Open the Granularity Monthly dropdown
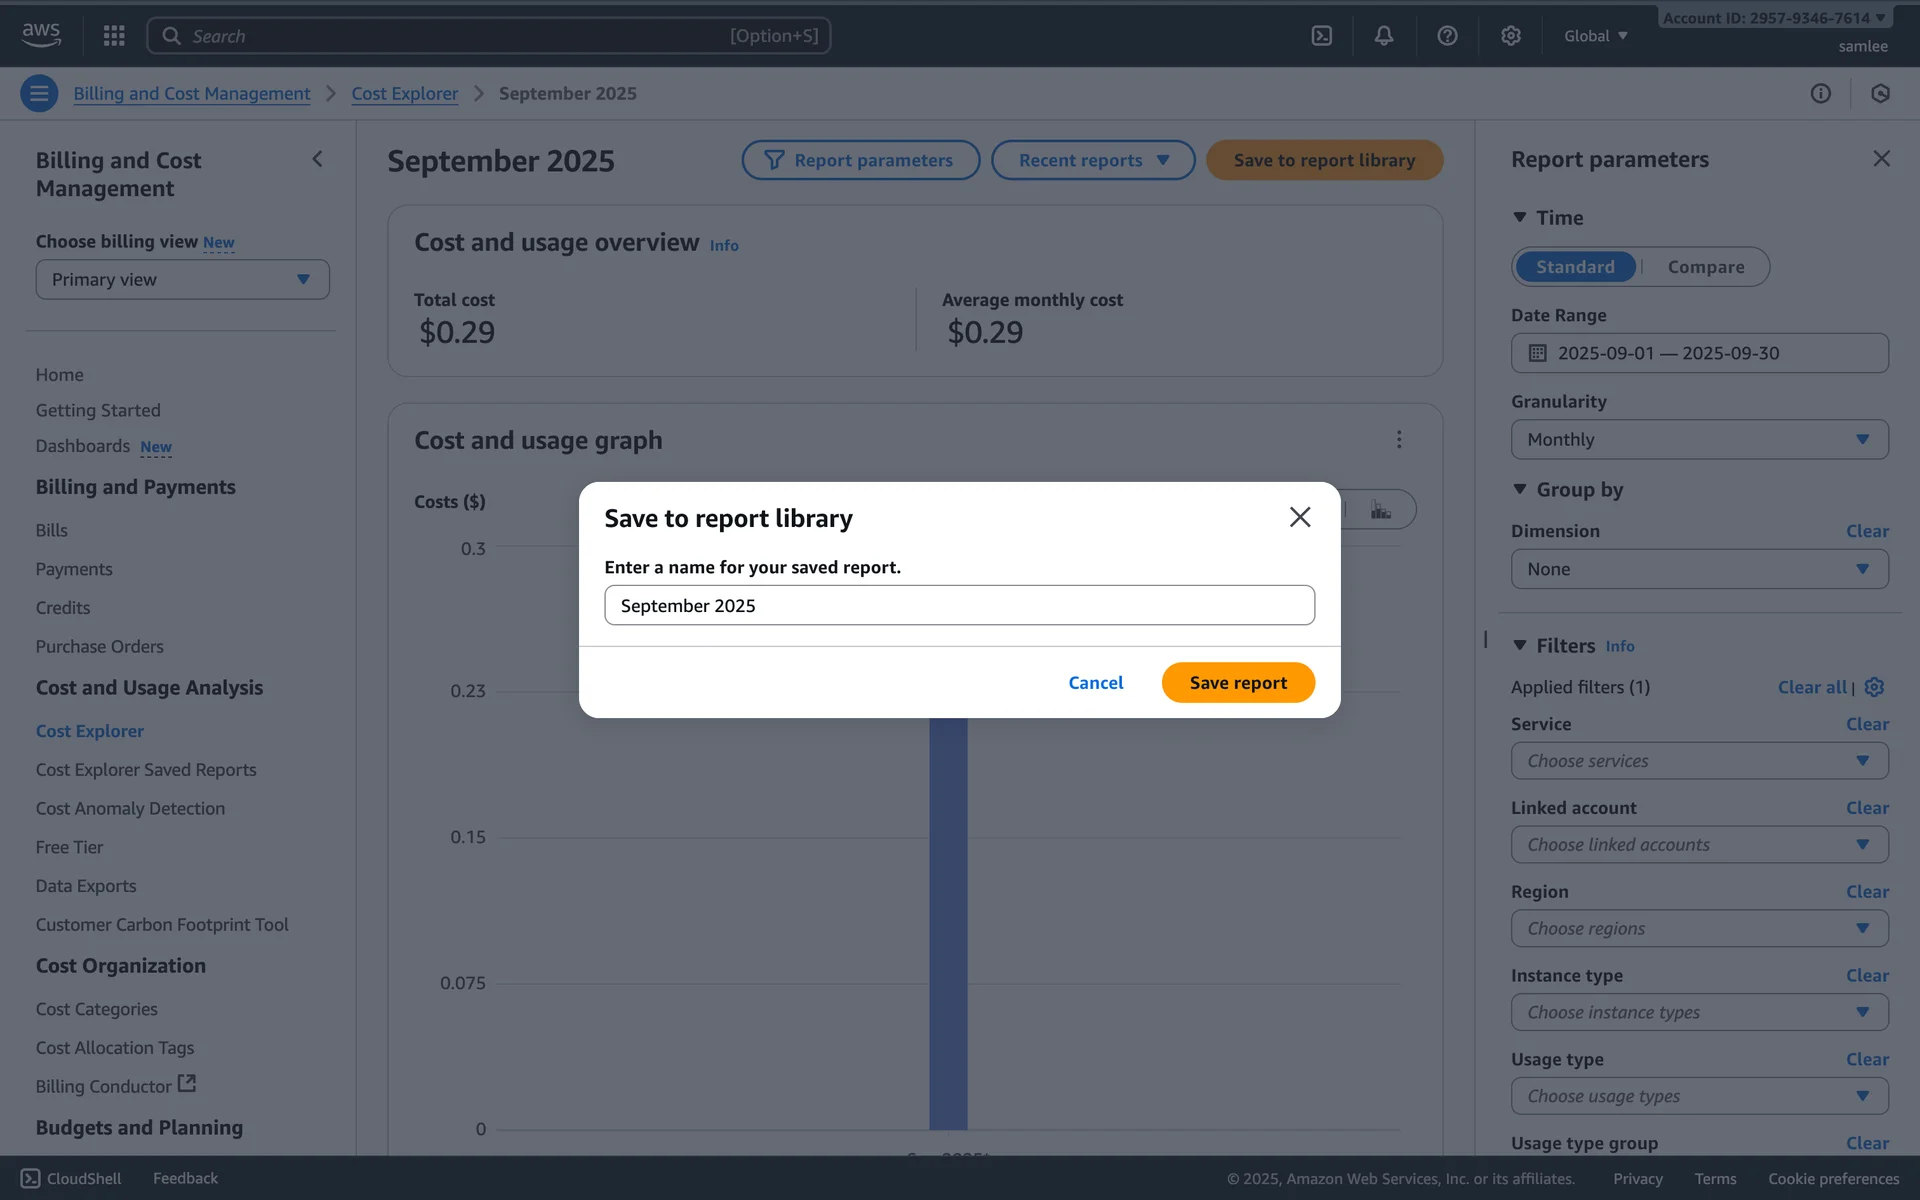1920x1200 pixels. 1698,440
